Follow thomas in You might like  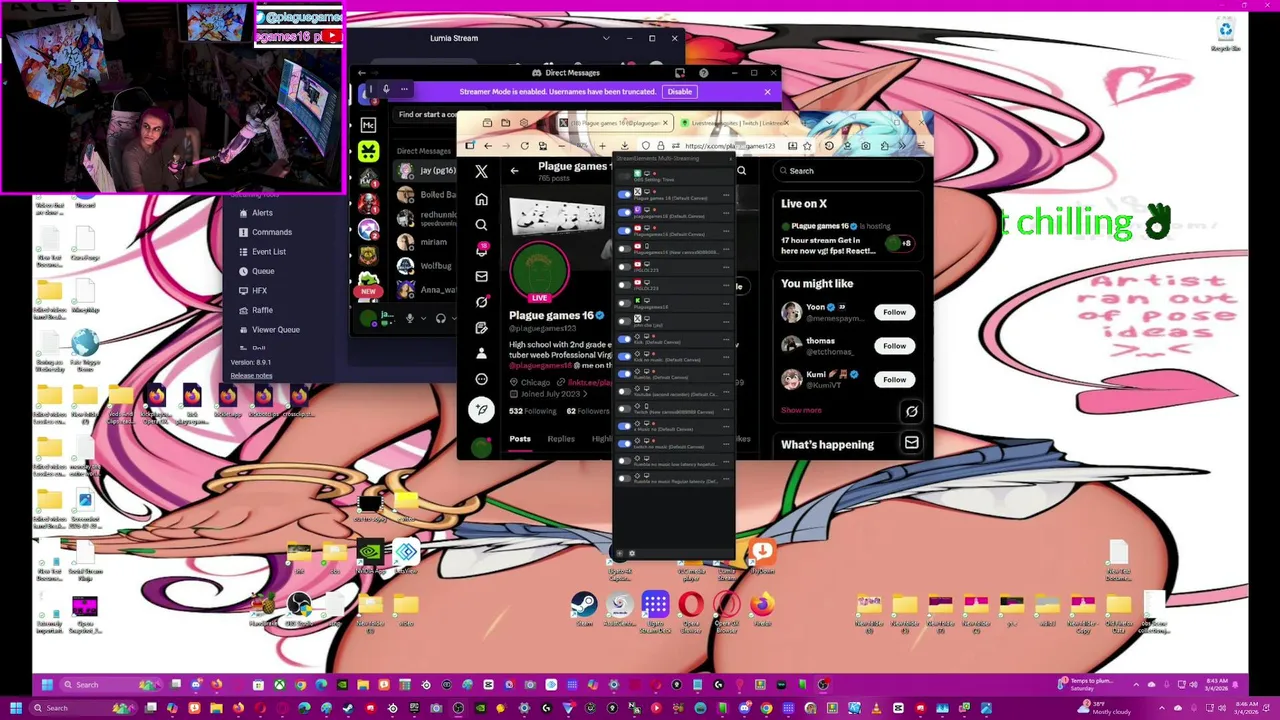point(894,346)
